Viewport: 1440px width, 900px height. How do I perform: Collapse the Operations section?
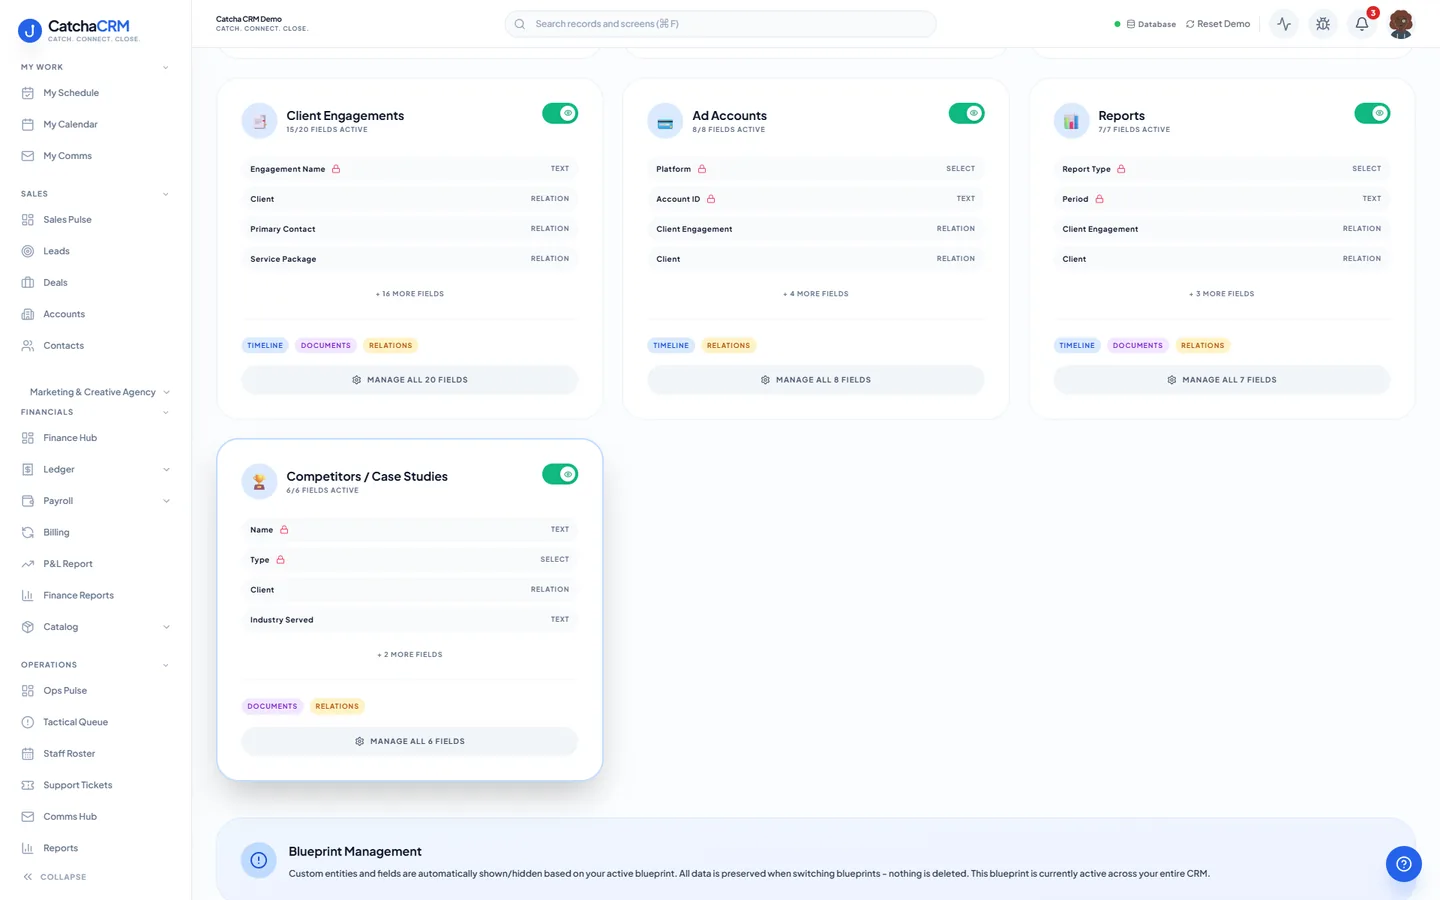[166, 665]
